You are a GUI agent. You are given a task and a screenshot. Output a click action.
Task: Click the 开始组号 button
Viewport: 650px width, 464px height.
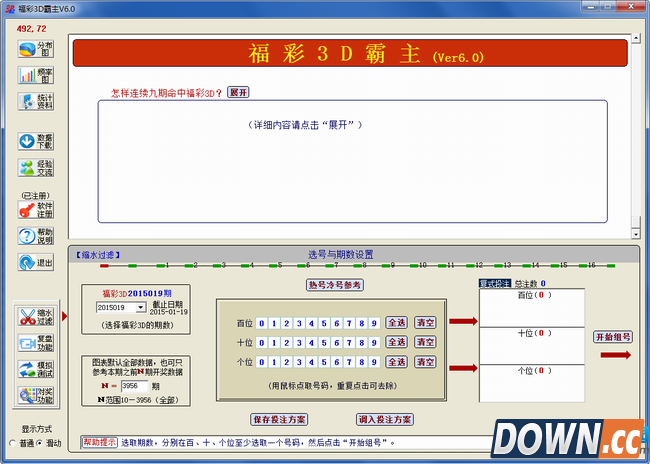(613, 337)
